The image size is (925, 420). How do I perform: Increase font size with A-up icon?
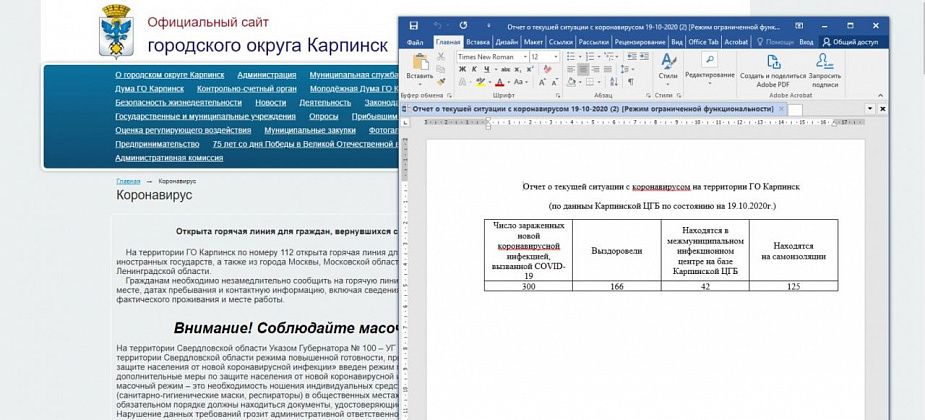(x=542, y=82)
